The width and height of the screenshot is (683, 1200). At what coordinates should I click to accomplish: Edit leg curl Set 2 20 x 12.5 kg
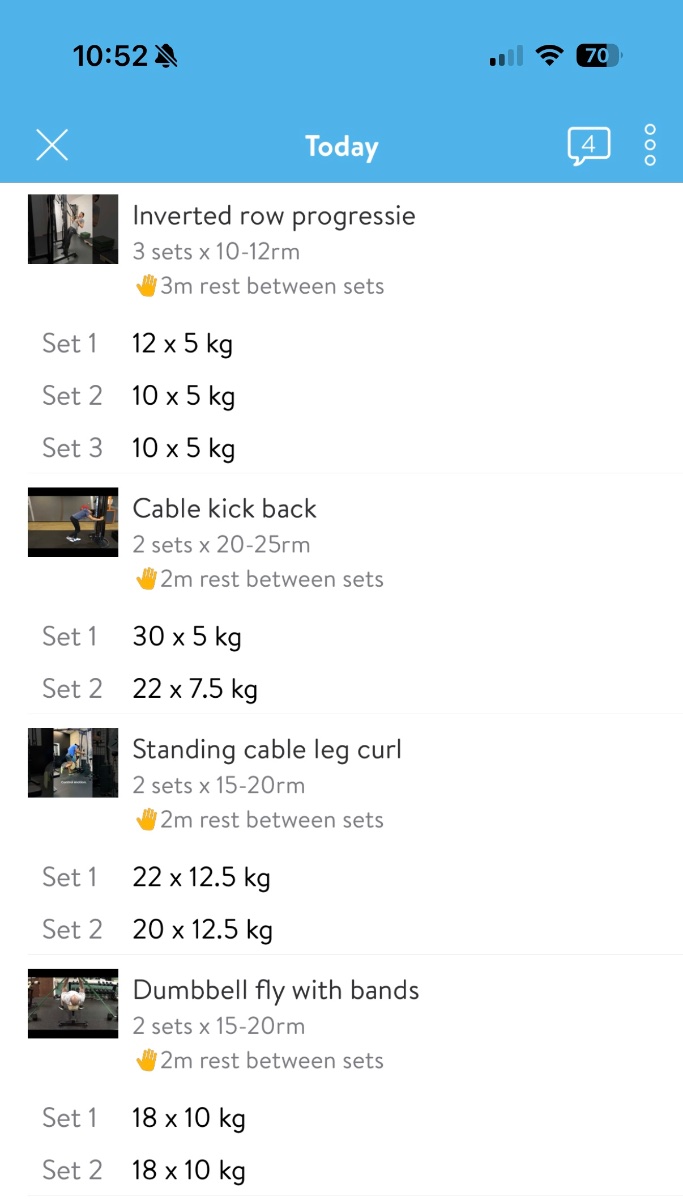(202, 930)
